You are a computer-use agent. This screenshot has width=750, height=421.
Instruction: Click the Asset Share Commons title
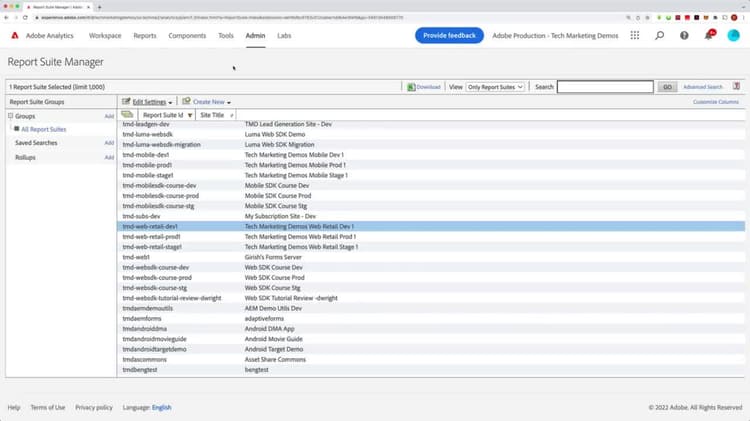275,359
